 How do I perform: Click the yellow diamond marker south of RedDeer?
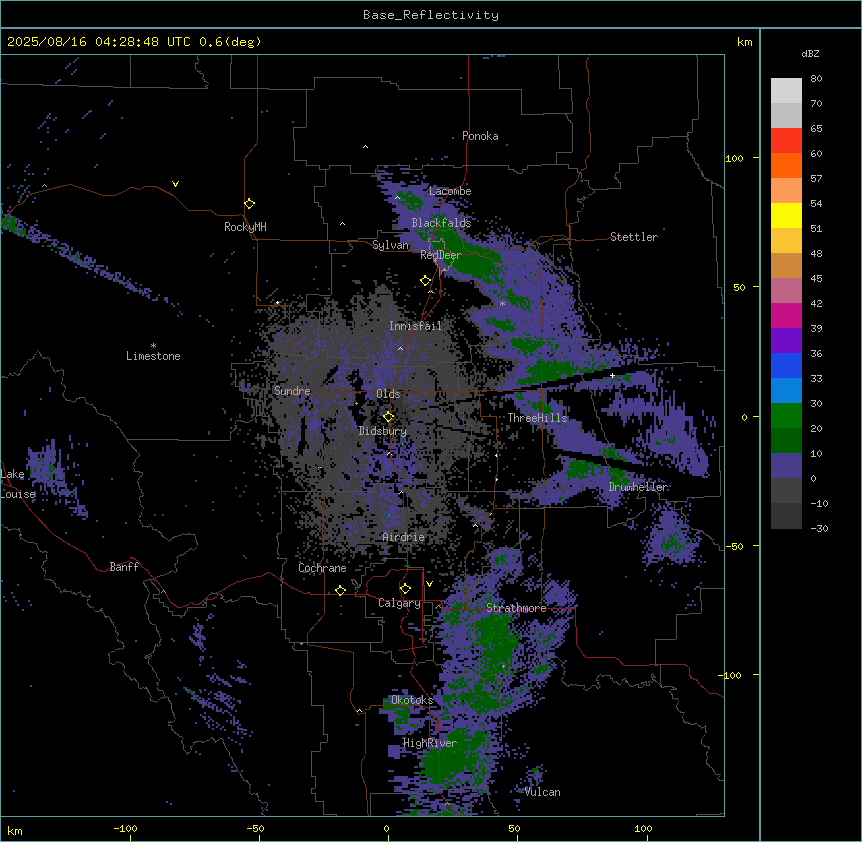[x=426, y=281]
